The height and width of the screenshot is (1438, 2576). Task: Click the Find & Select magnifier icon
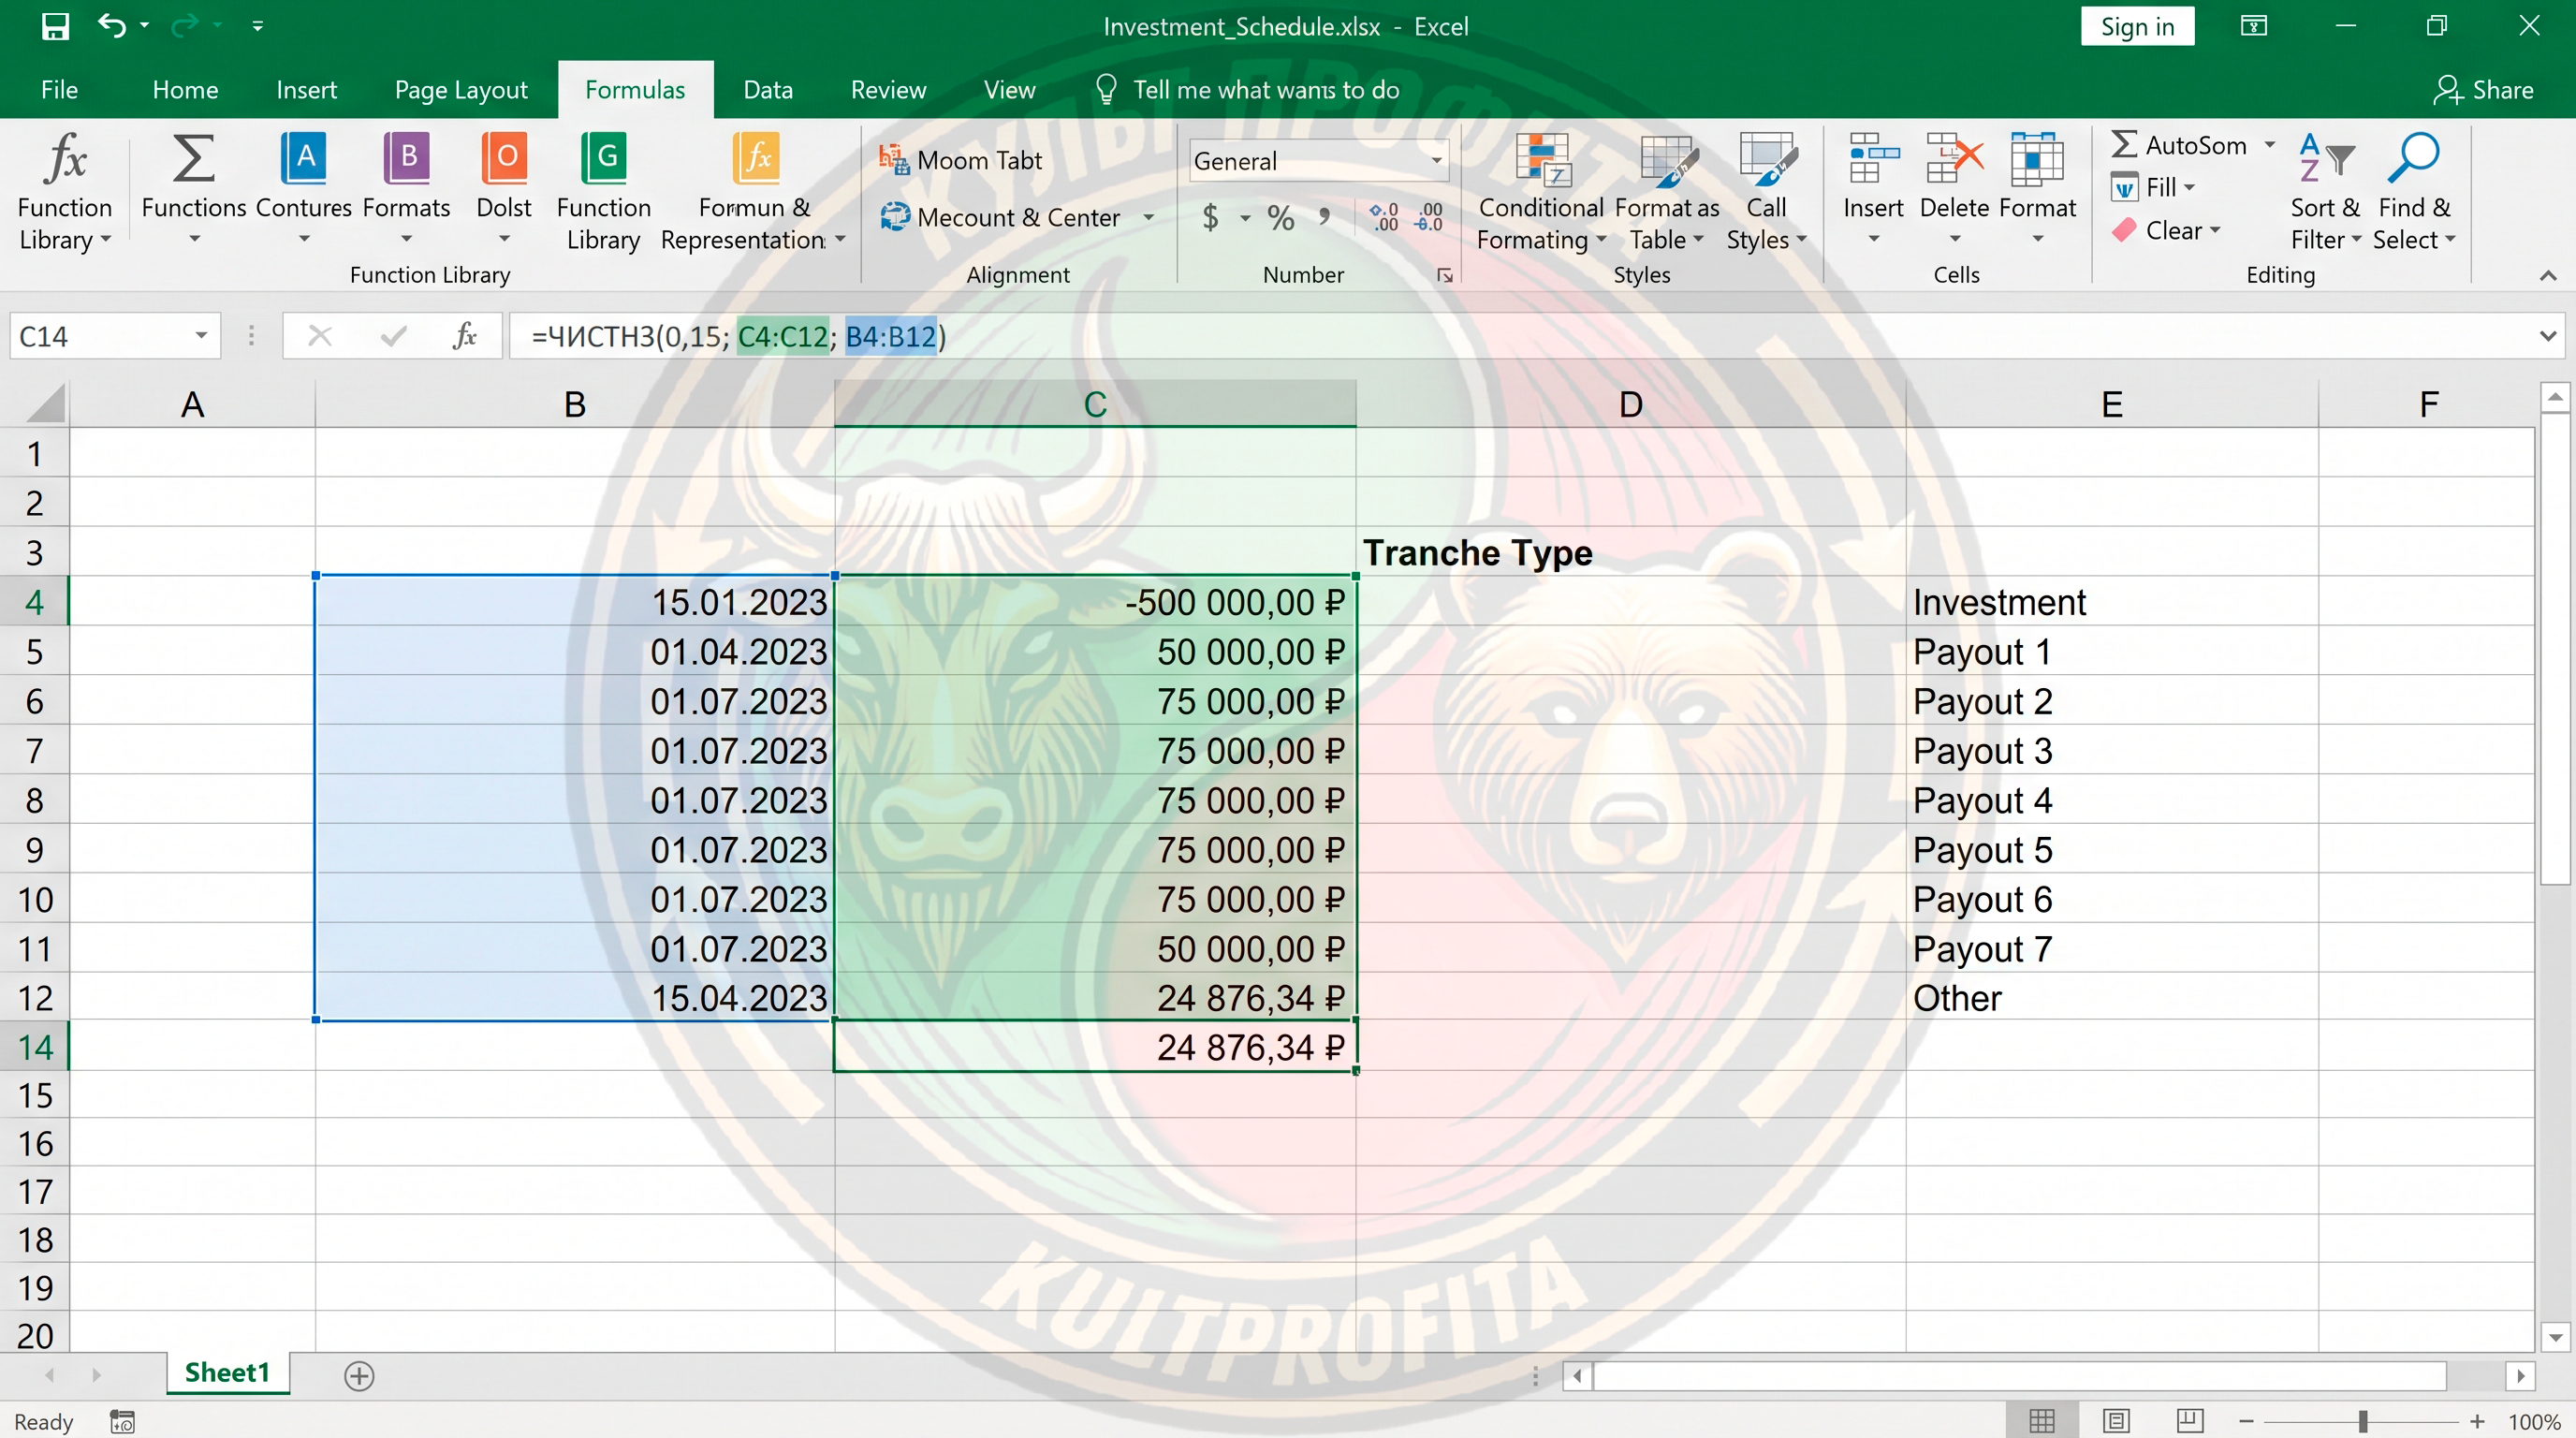[x=2413, y=158]
